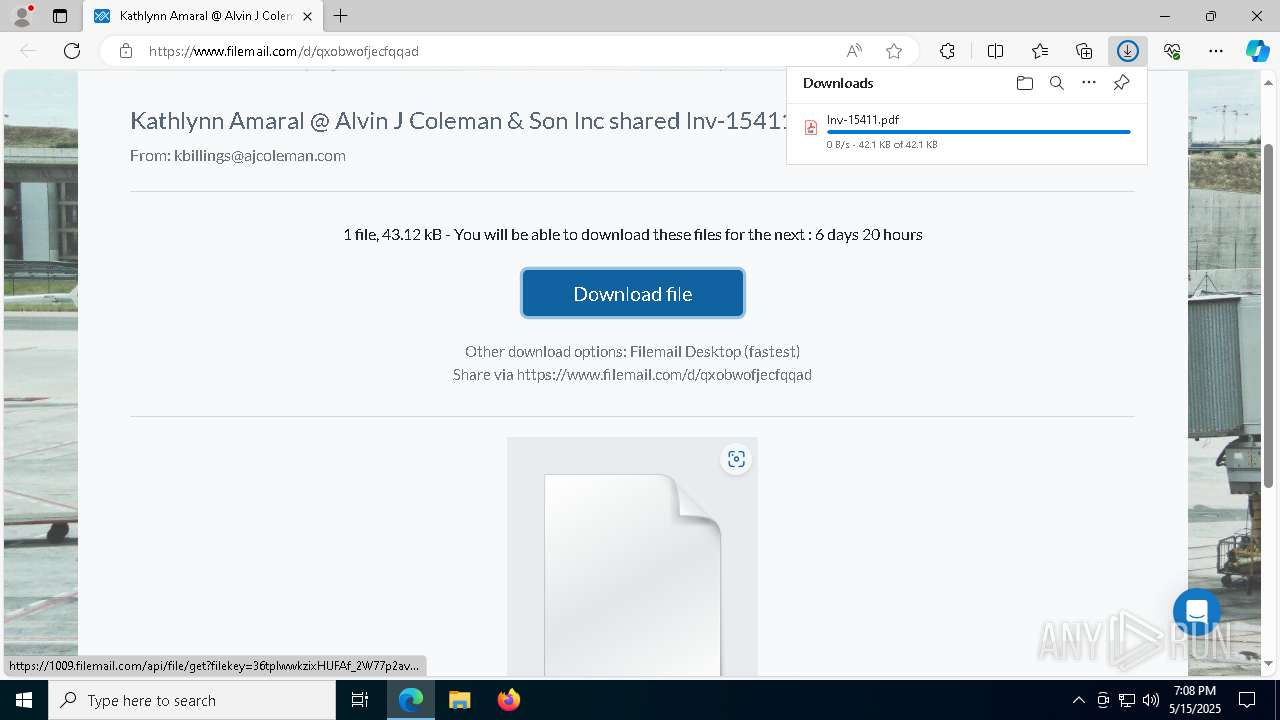Open Settings and more menu
The width and height of the screenshot is (1280, 720).
pos(1216,51)
